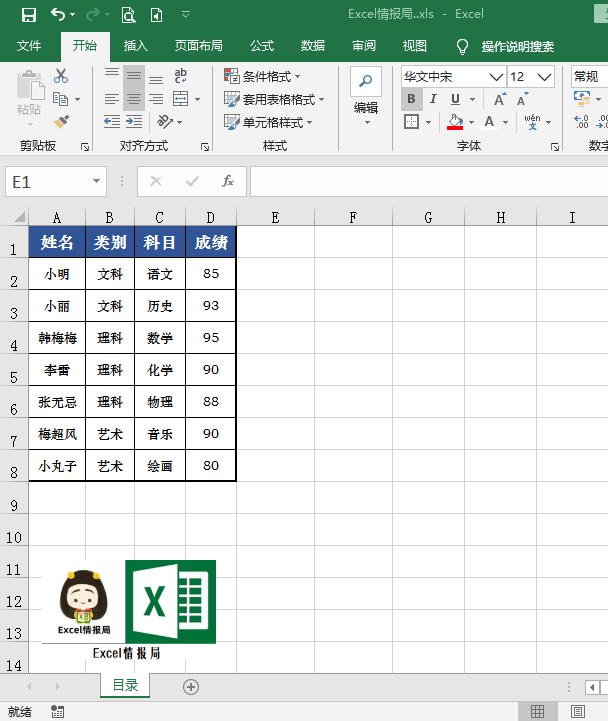Align text to the right

pyautogui.click(x=156, y=99)
